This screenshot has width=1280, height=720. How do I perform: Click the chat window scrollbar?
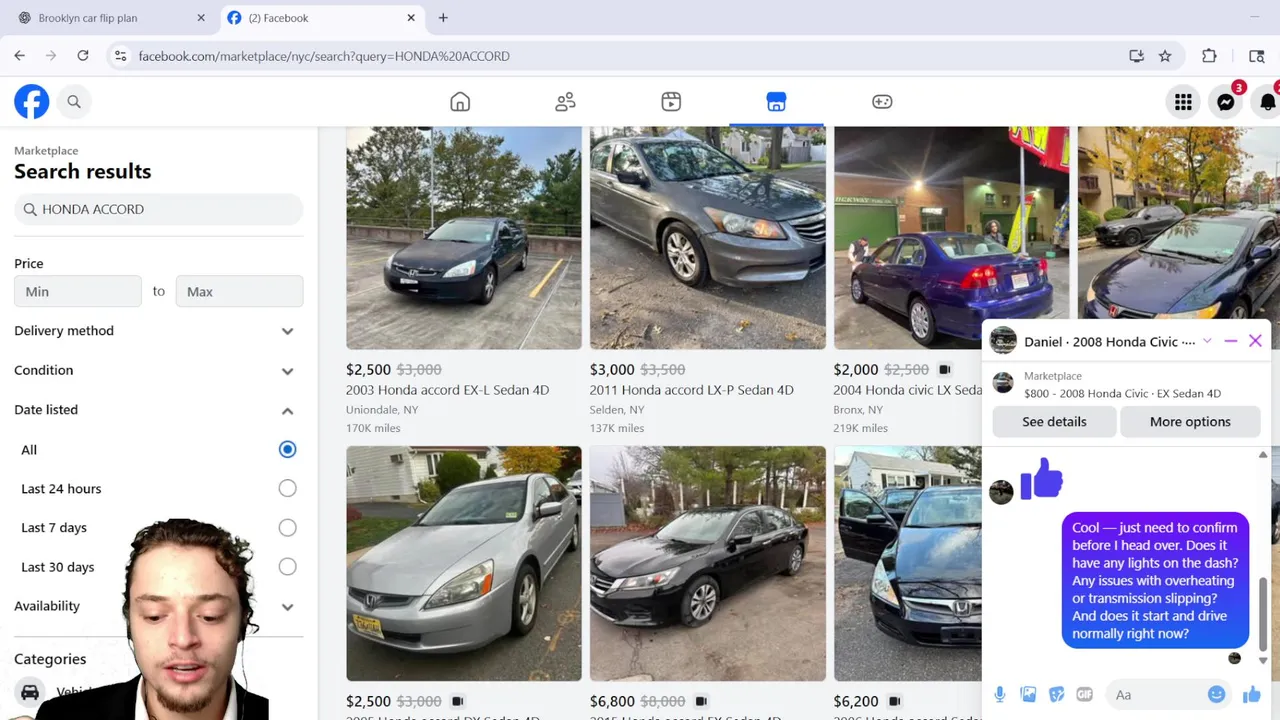pyautogui.click(x=1263, y=612)
